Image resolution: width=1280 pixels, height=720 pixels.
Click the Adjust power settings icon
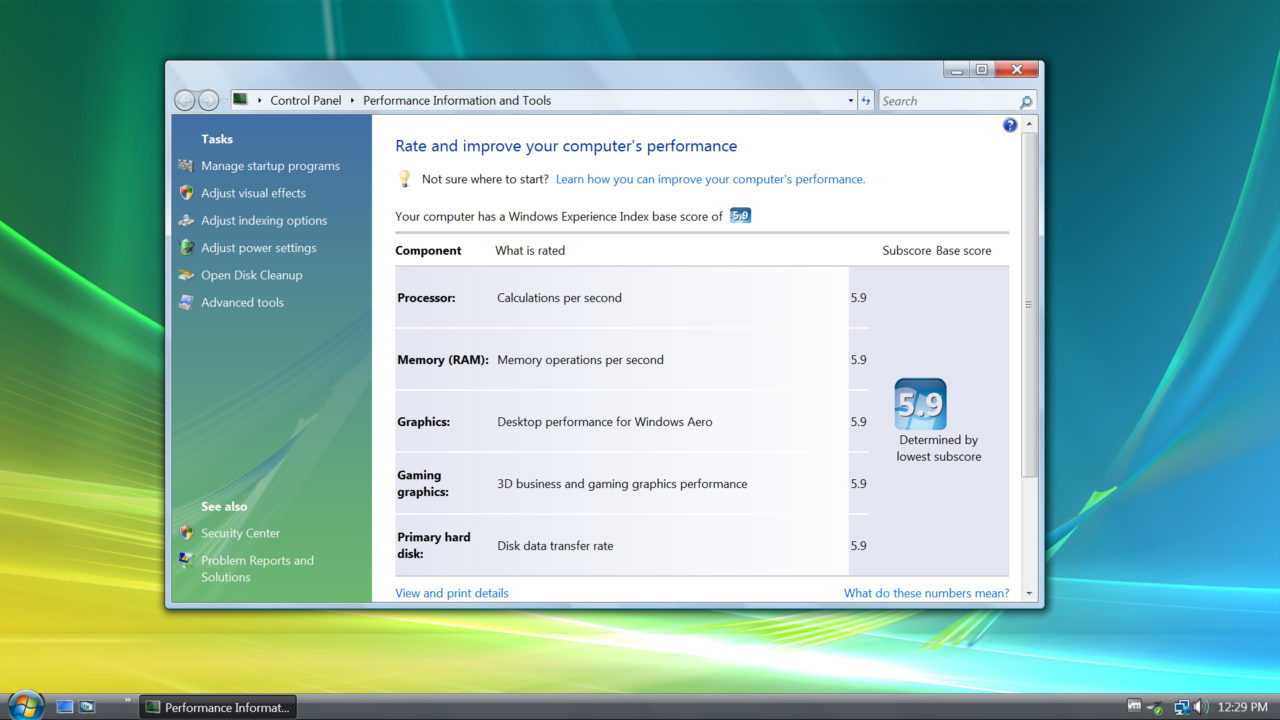click(x=186, y=247)
